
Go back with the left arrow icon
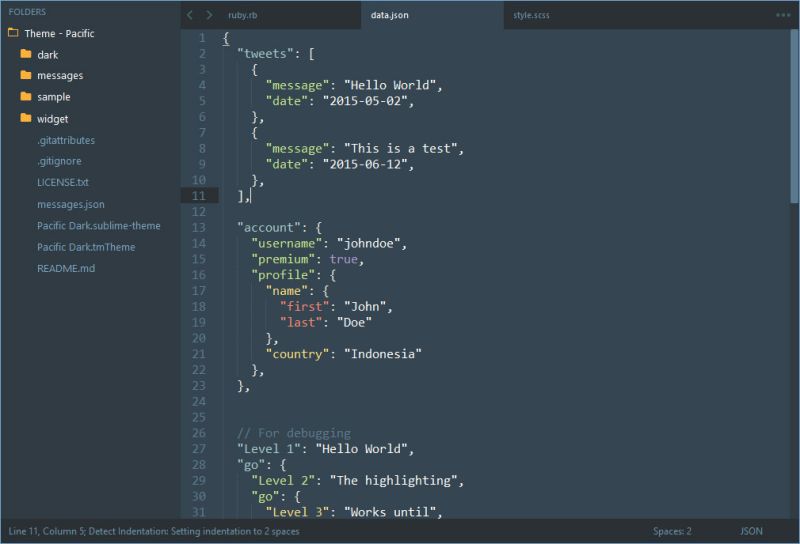point(190,15)
